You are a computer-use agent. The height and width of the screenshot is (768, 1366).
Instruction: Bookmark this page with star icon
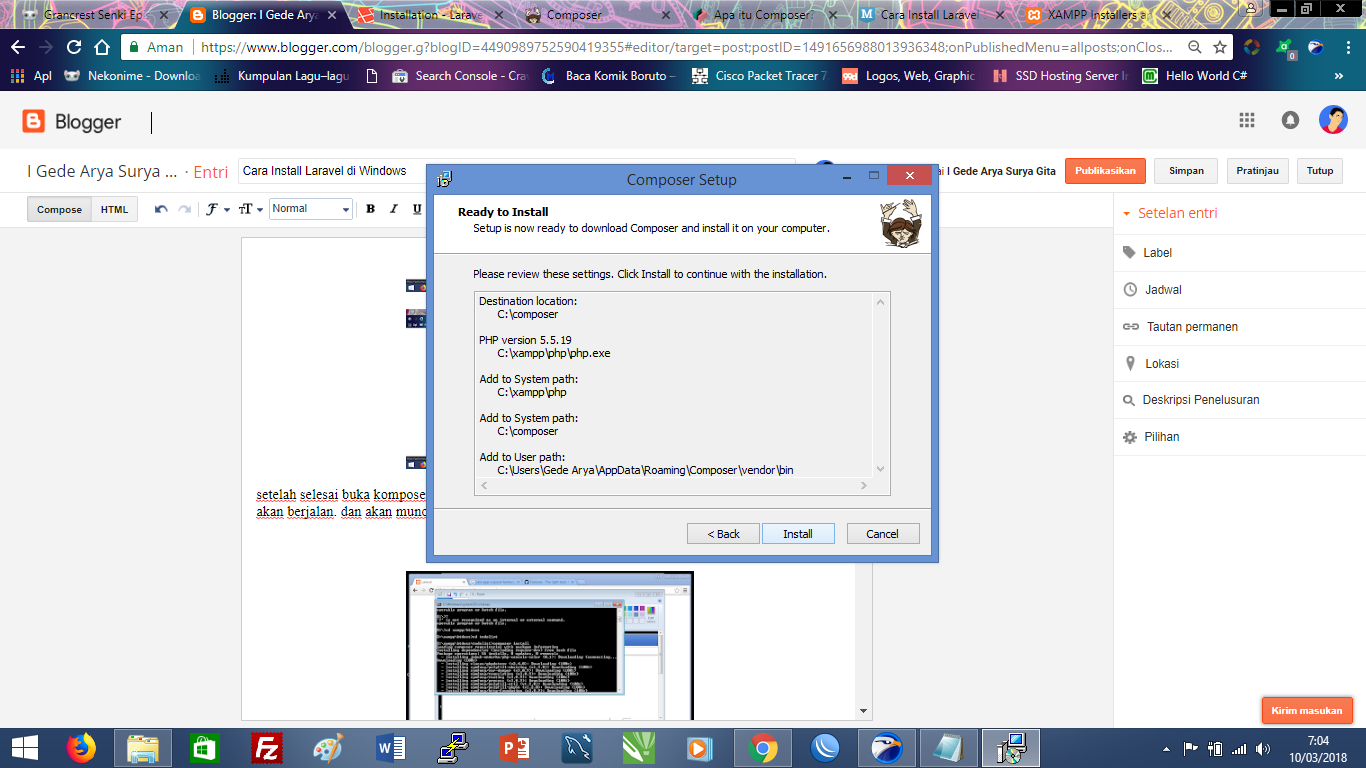(1220, 47)
